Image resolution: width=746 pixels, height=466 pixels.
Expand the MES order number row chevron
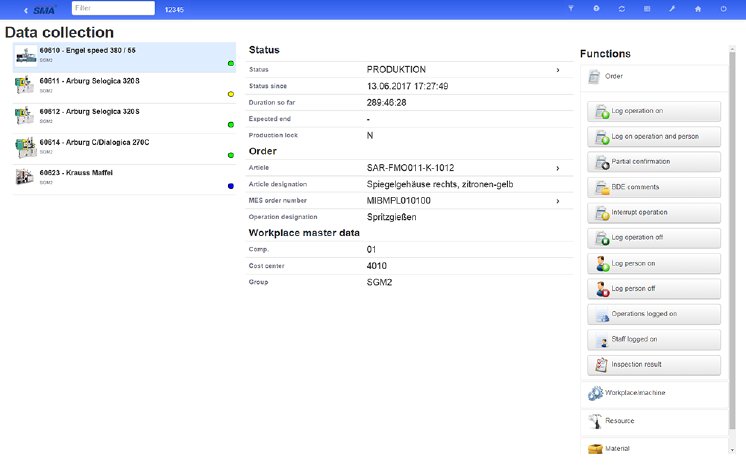[557, 201]
